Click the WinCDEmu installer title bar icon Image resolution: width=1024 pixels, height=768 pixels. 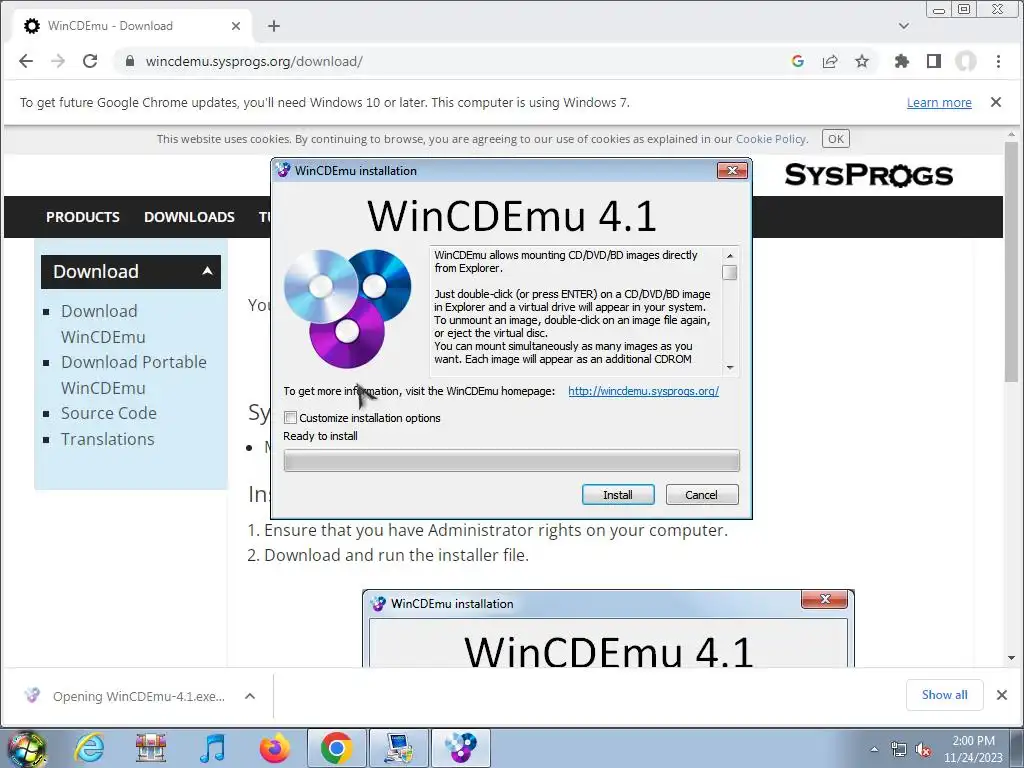283,170
